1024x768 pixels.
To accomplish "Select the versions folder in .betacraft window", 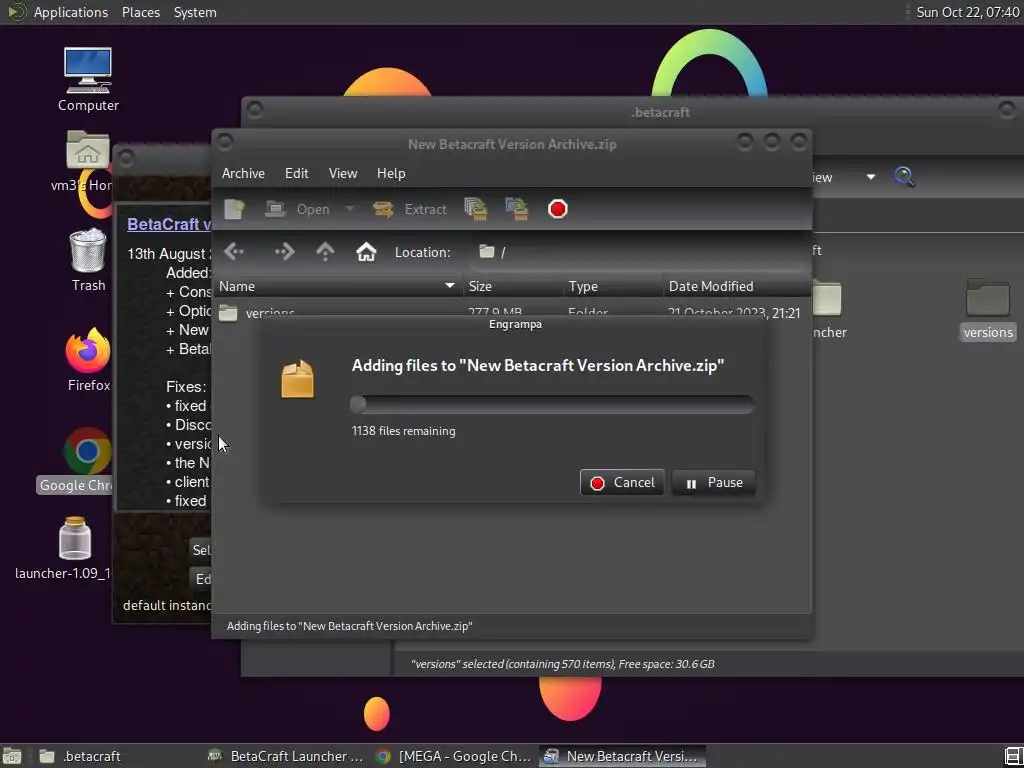I will 987,310.
